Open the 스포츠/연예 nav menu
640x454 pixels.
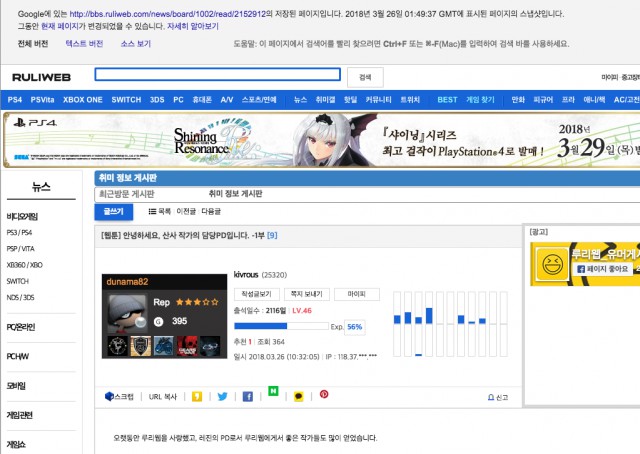[x=259, y=100]
